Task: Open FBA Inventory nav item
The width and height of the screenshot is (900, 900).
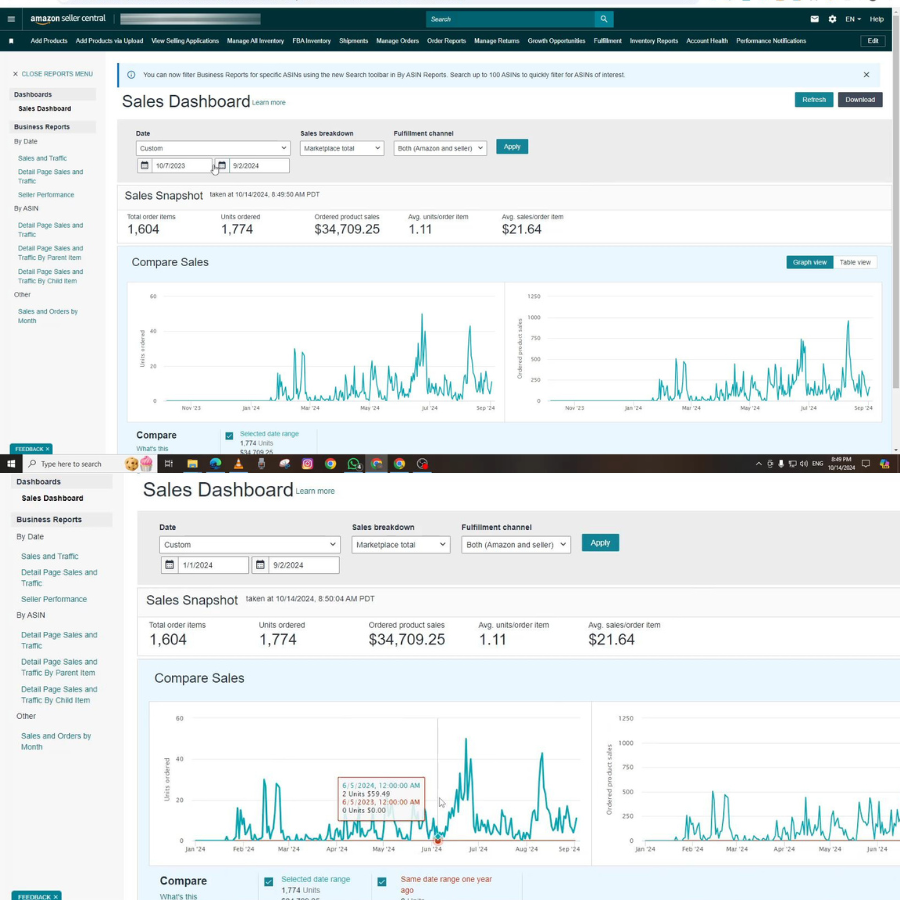Action: pyautogui.click(x=312, y=41)
